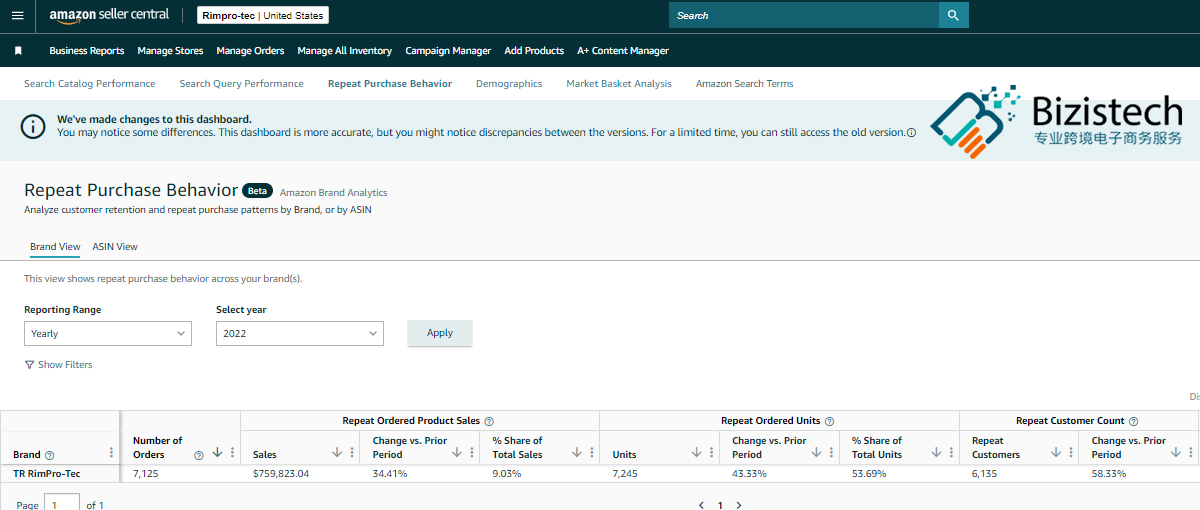Sort by Sales column arrow

tap(337, 453)
